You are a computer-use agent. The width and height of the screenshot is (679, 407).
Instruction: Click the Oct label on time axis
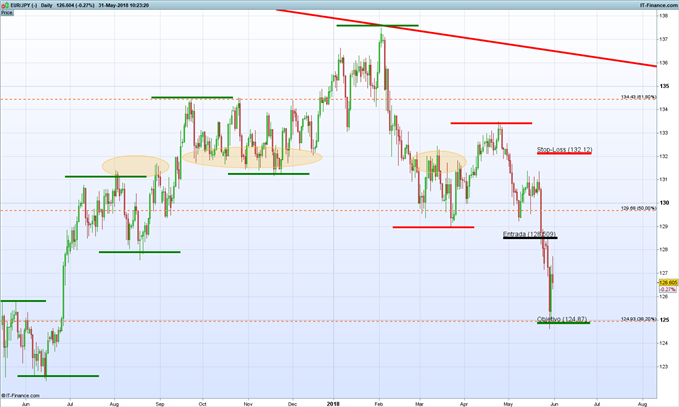point(202,404)
